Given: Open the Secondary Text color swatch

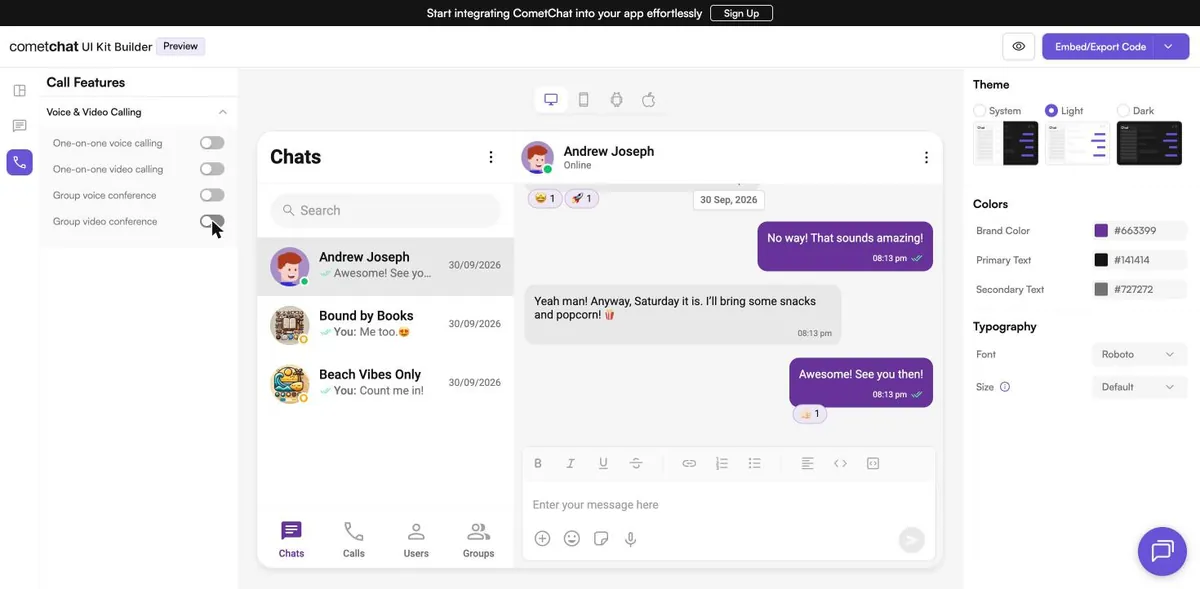Looking at the screenshot, I should 1101,289.
